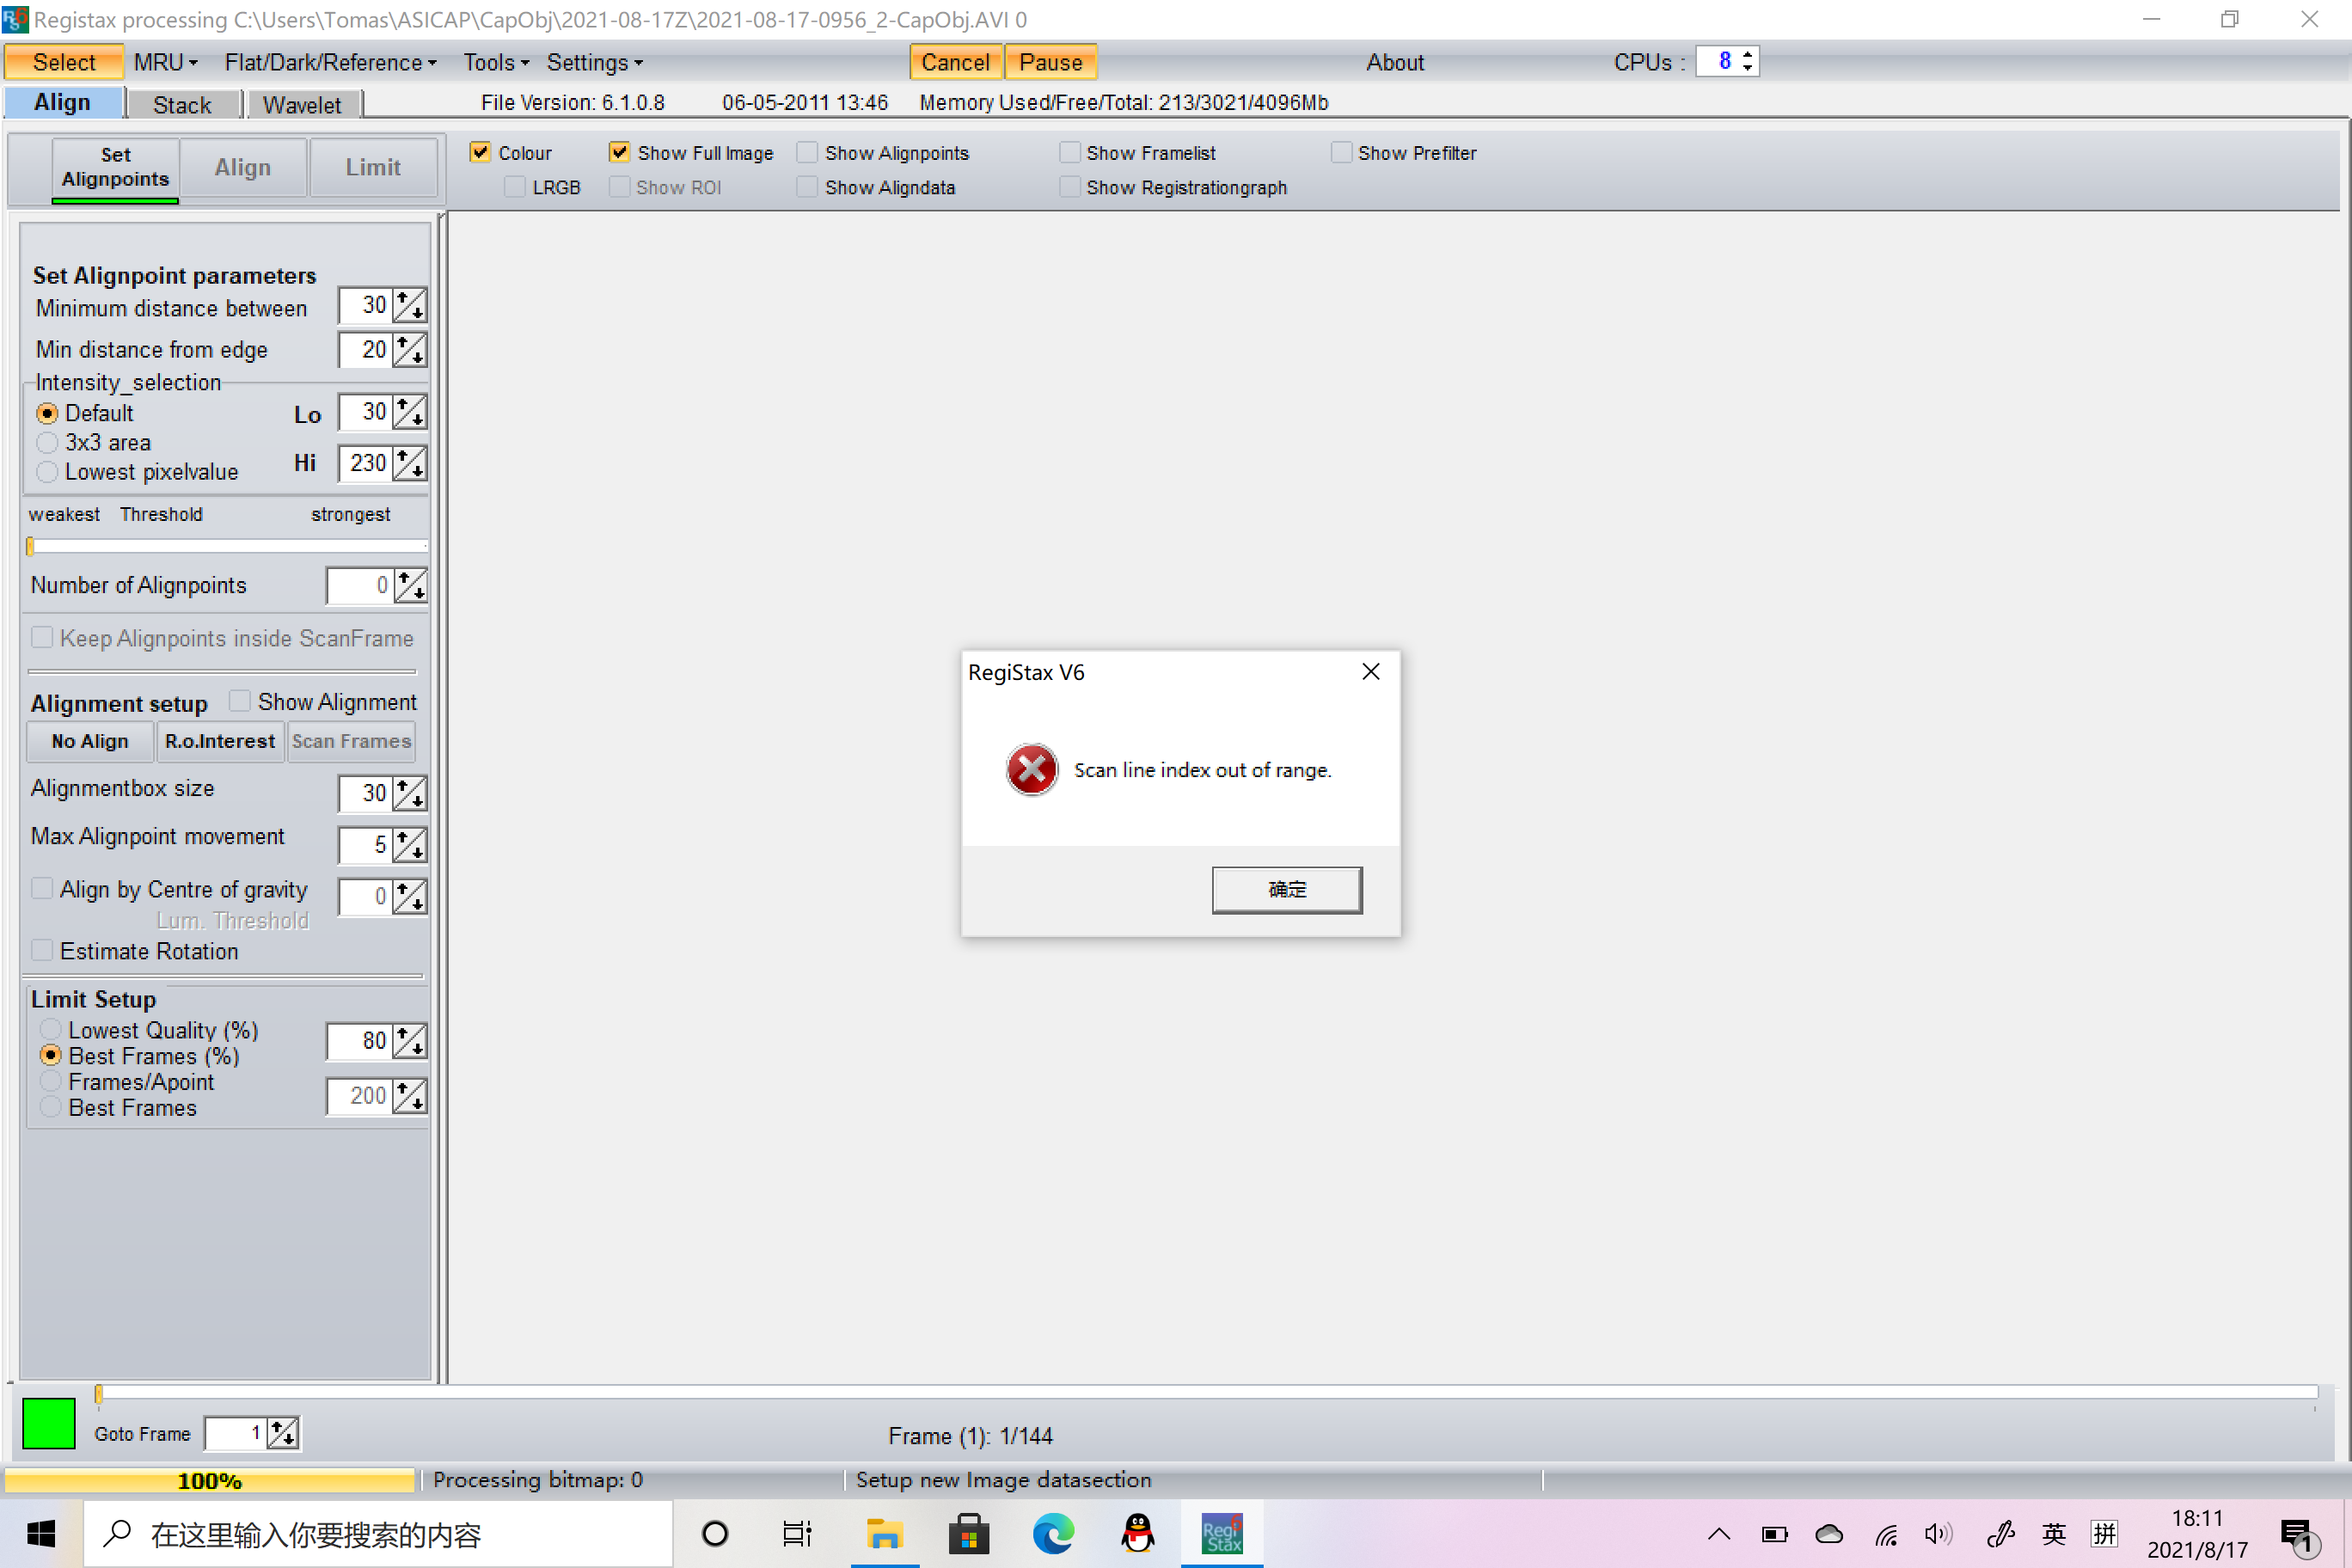Click the weakest-strongest Threshold slider
Viewport: 2352px width, 1568px height.
click(x=227, y=546)
